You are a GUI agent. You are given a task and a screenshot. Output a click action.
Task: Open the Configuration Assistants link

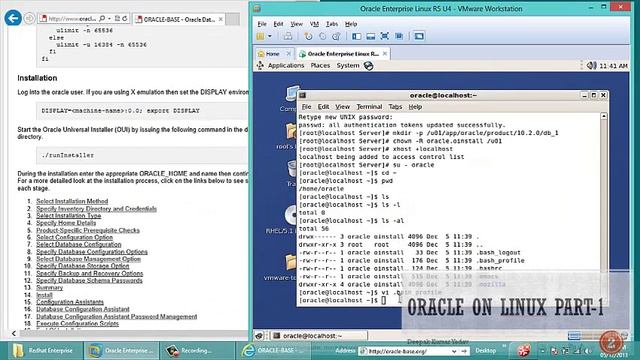70,302
